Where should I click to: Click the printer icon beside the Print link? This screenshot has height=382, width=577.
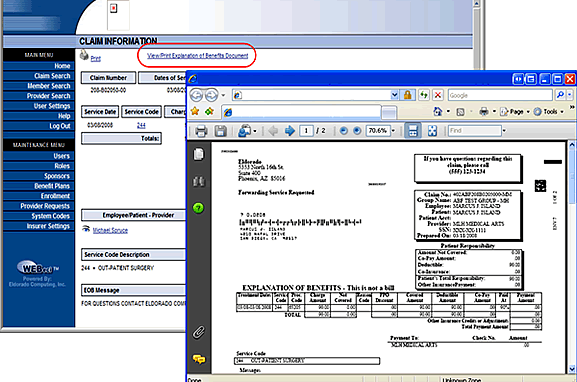84,55
